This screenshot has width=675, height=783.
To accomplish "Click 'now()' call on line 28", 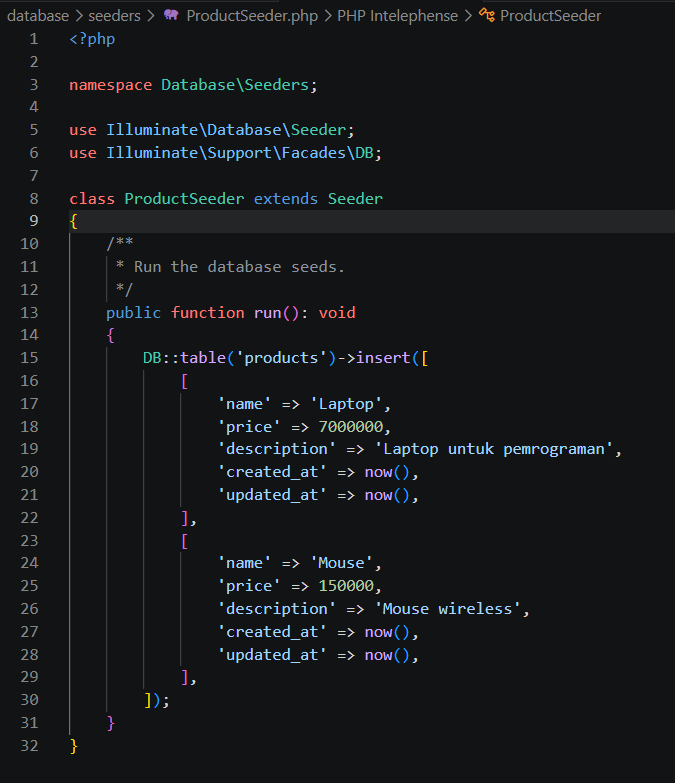I will click(x=387, y=655).
